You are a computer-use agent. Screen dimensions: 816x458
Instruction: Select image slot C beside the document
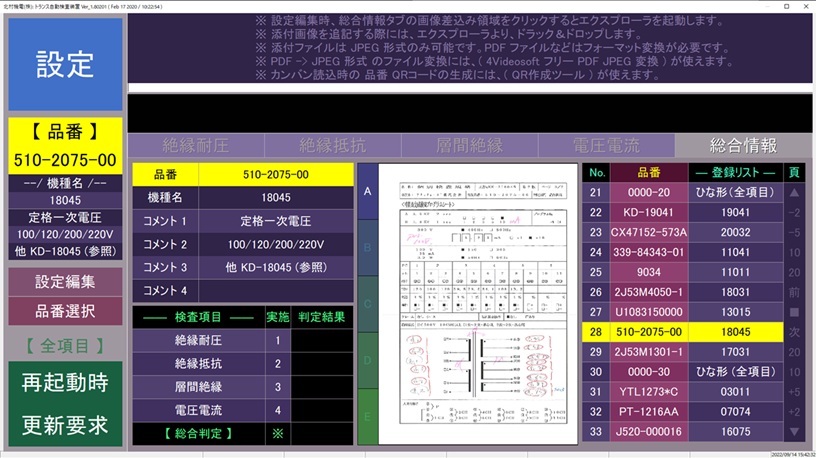pos(366,303)
